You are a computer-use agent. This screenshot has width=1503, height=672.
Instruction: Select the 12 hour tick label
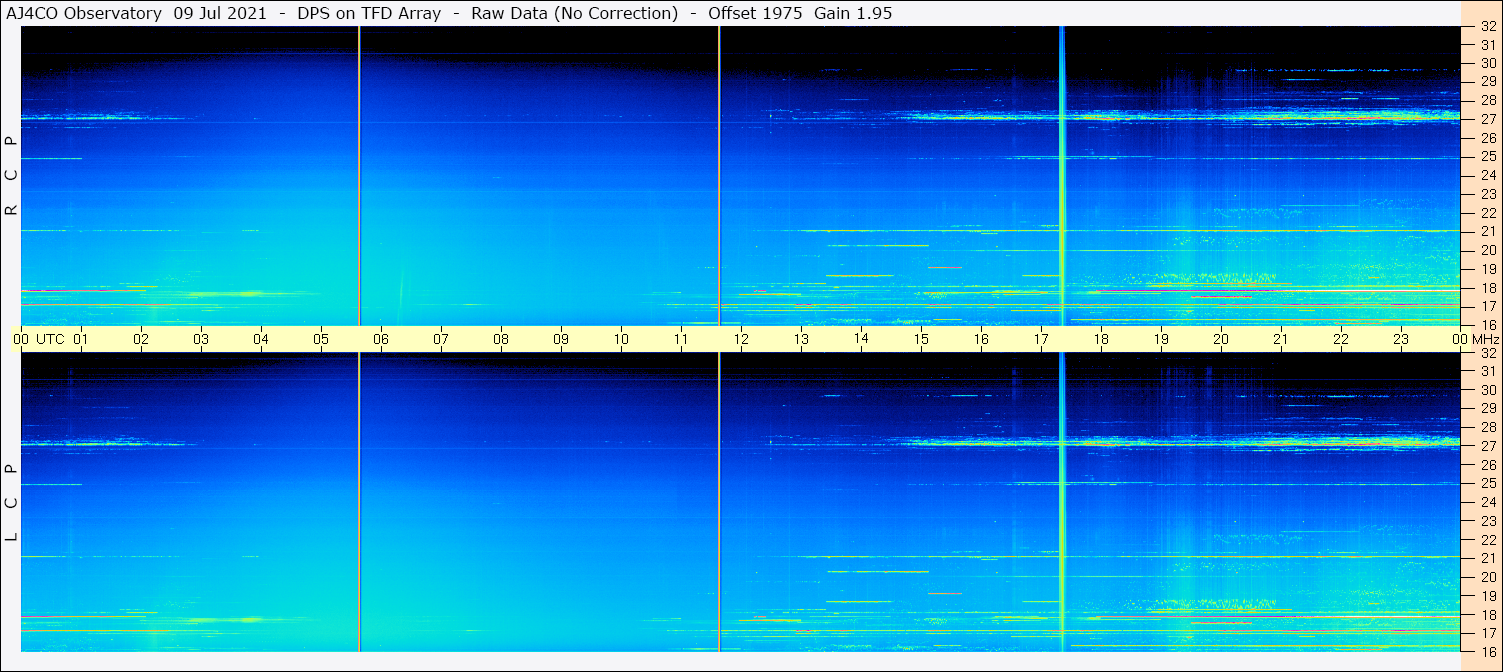741,339
